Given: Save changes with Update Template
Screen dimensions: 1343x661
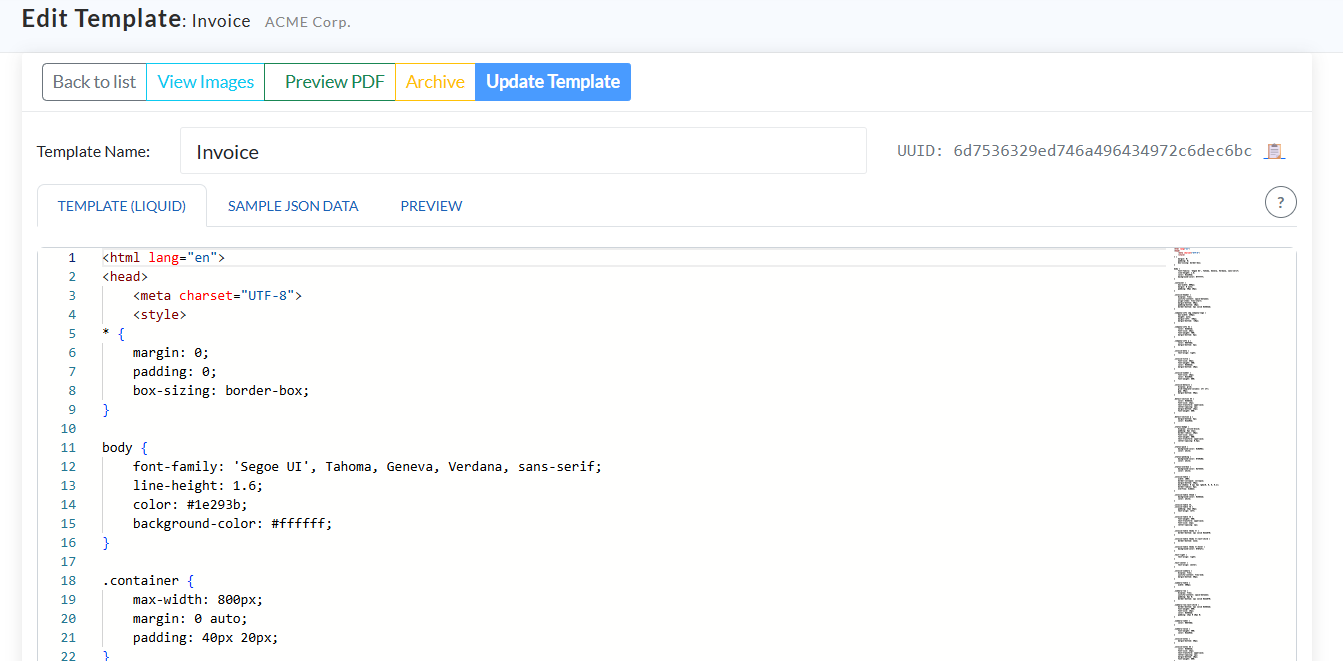Looking at the screenshot, I should coord(553,82).
